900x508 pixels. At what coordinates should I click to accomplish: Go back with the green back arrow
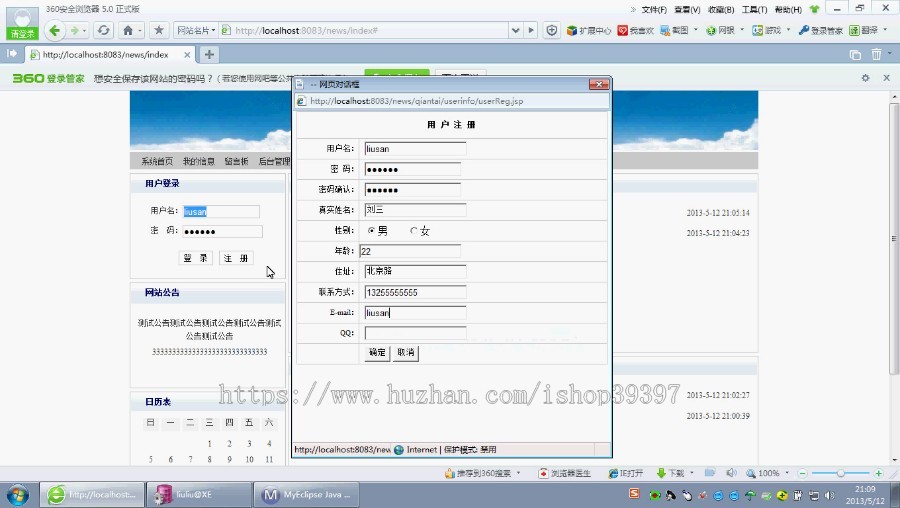(55, 30)
